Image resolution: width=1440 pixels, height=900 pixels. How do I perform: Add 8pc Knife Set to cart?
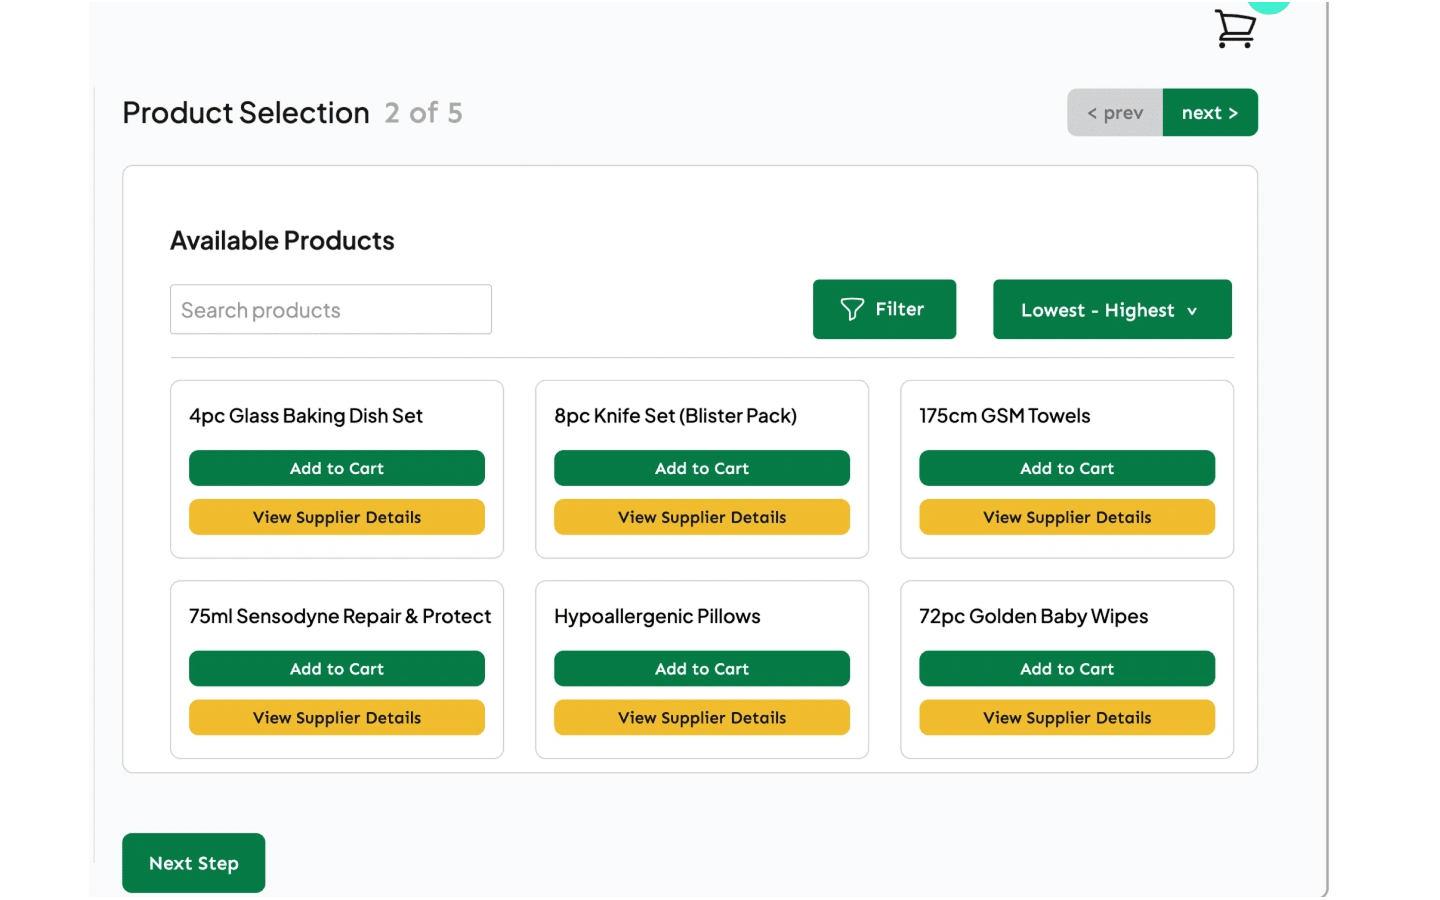coord(702,468)
